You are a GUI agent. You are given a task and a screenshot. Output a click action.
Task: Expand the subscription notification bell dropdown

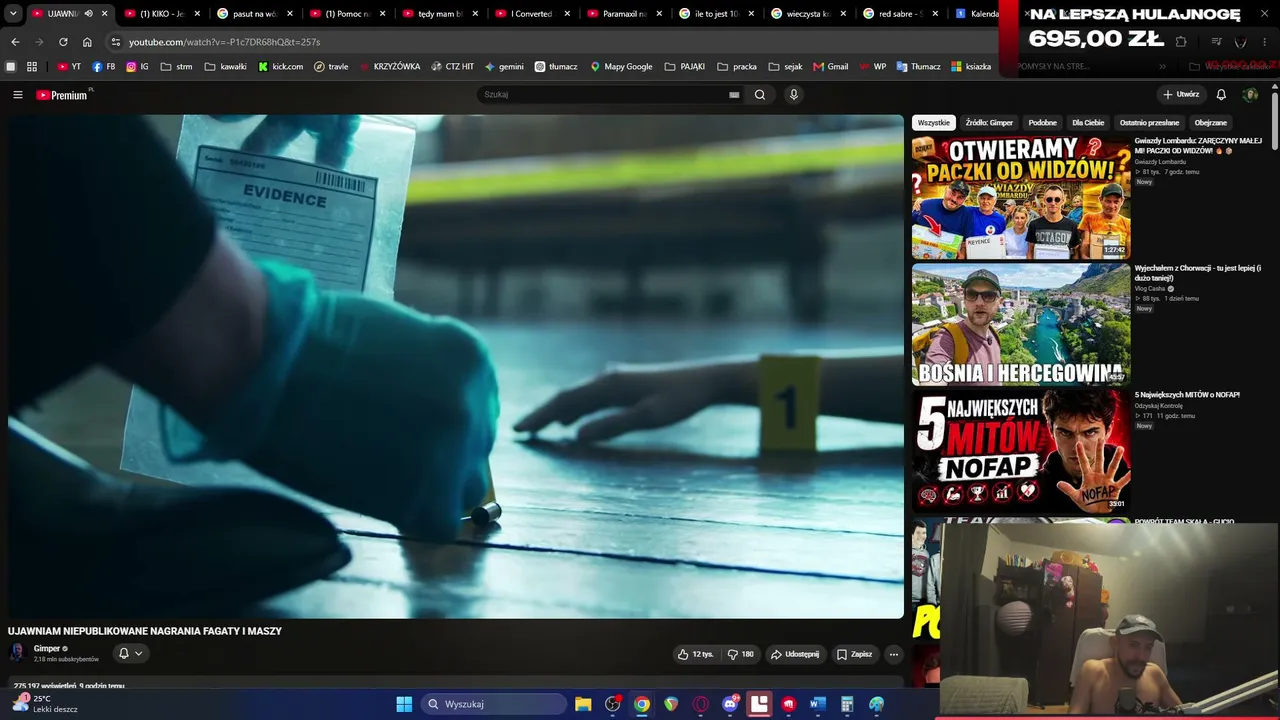click(x=131, y=653)
